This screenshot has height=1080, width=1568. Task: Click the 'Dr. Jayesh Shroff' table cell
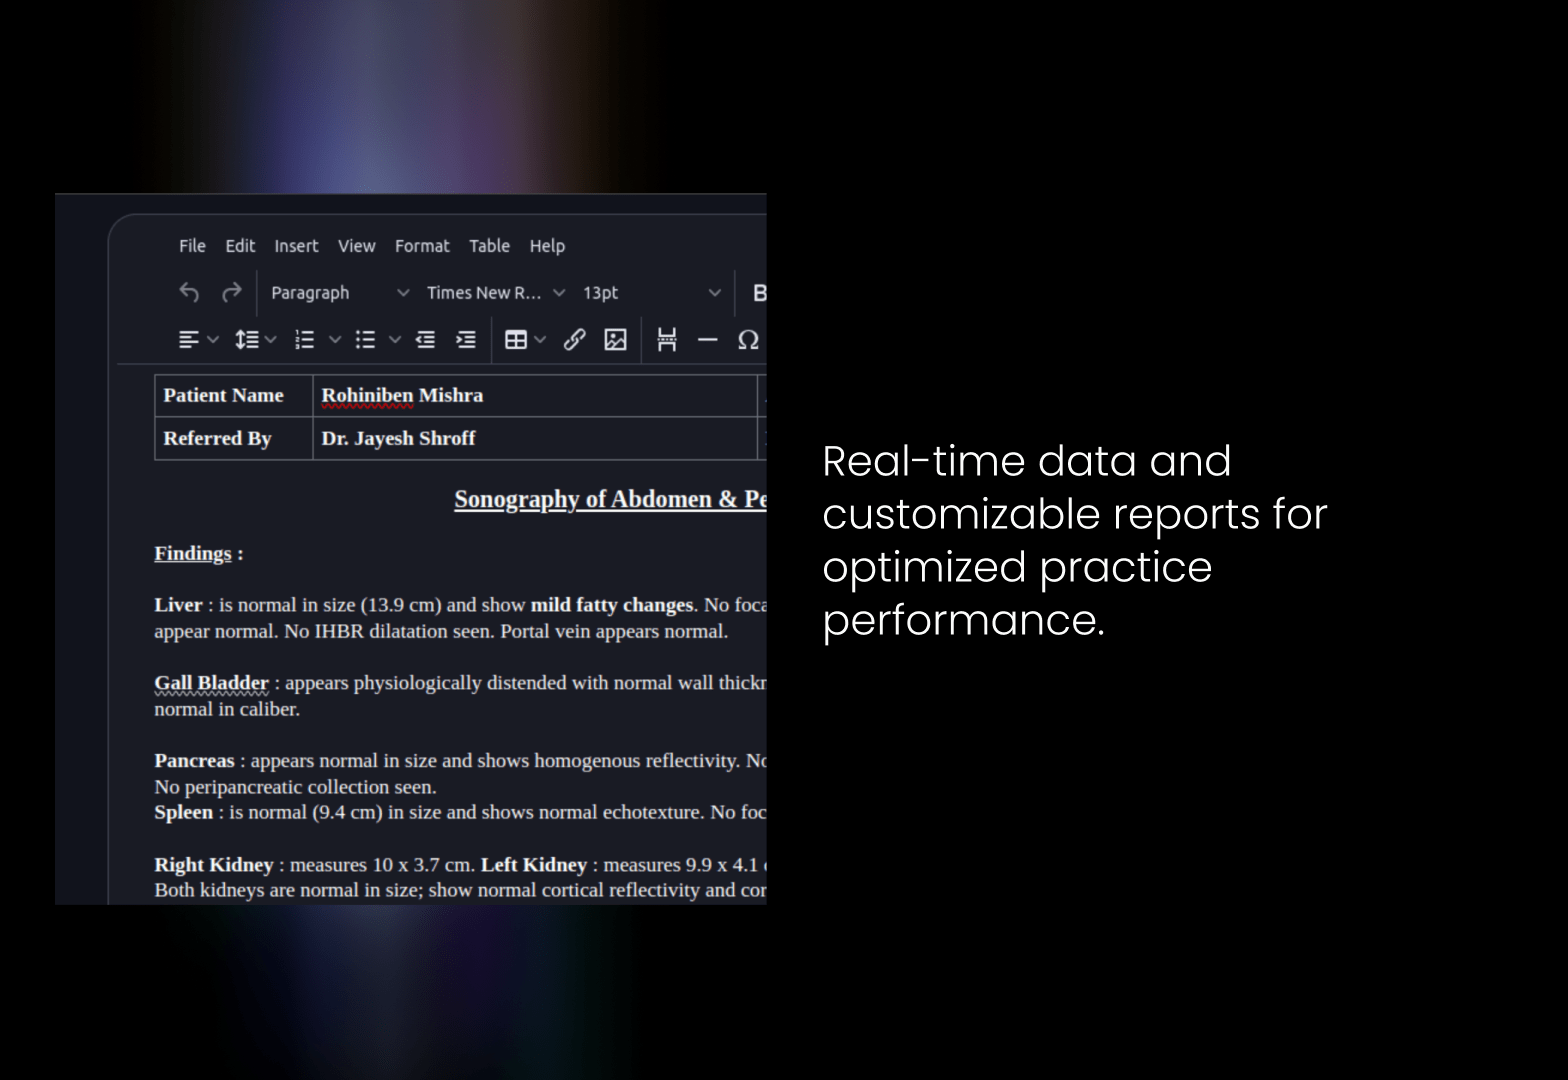tap(535, 438)
